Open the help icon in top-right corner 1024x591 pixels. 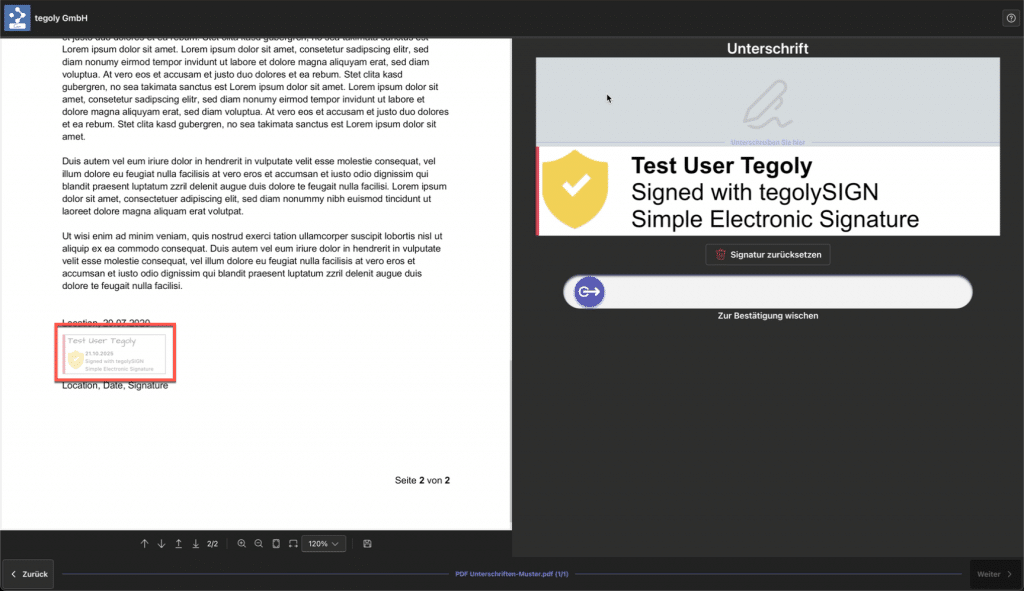(1010, 18)
